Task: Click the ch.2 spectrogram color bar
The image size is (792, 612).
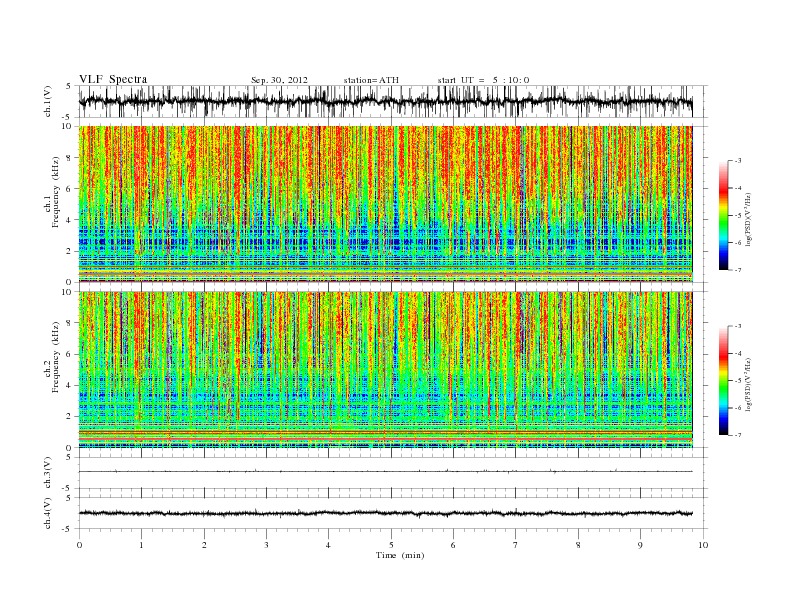Action: (723, 380)
